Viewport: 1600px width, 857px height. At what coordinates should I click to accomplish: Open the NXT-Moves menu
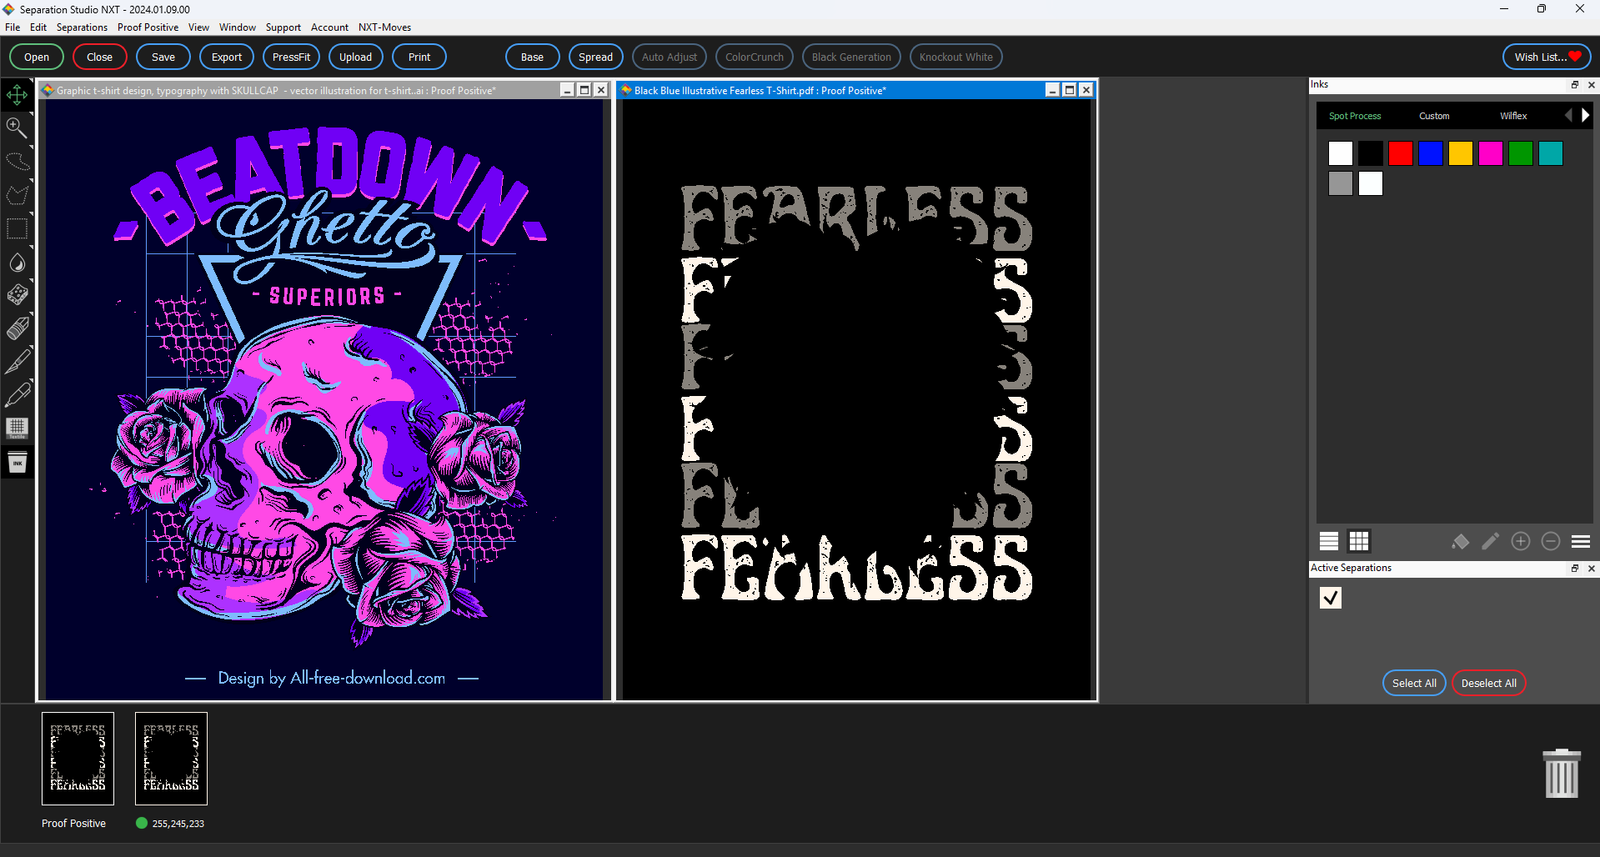click(x=385, y=27)
